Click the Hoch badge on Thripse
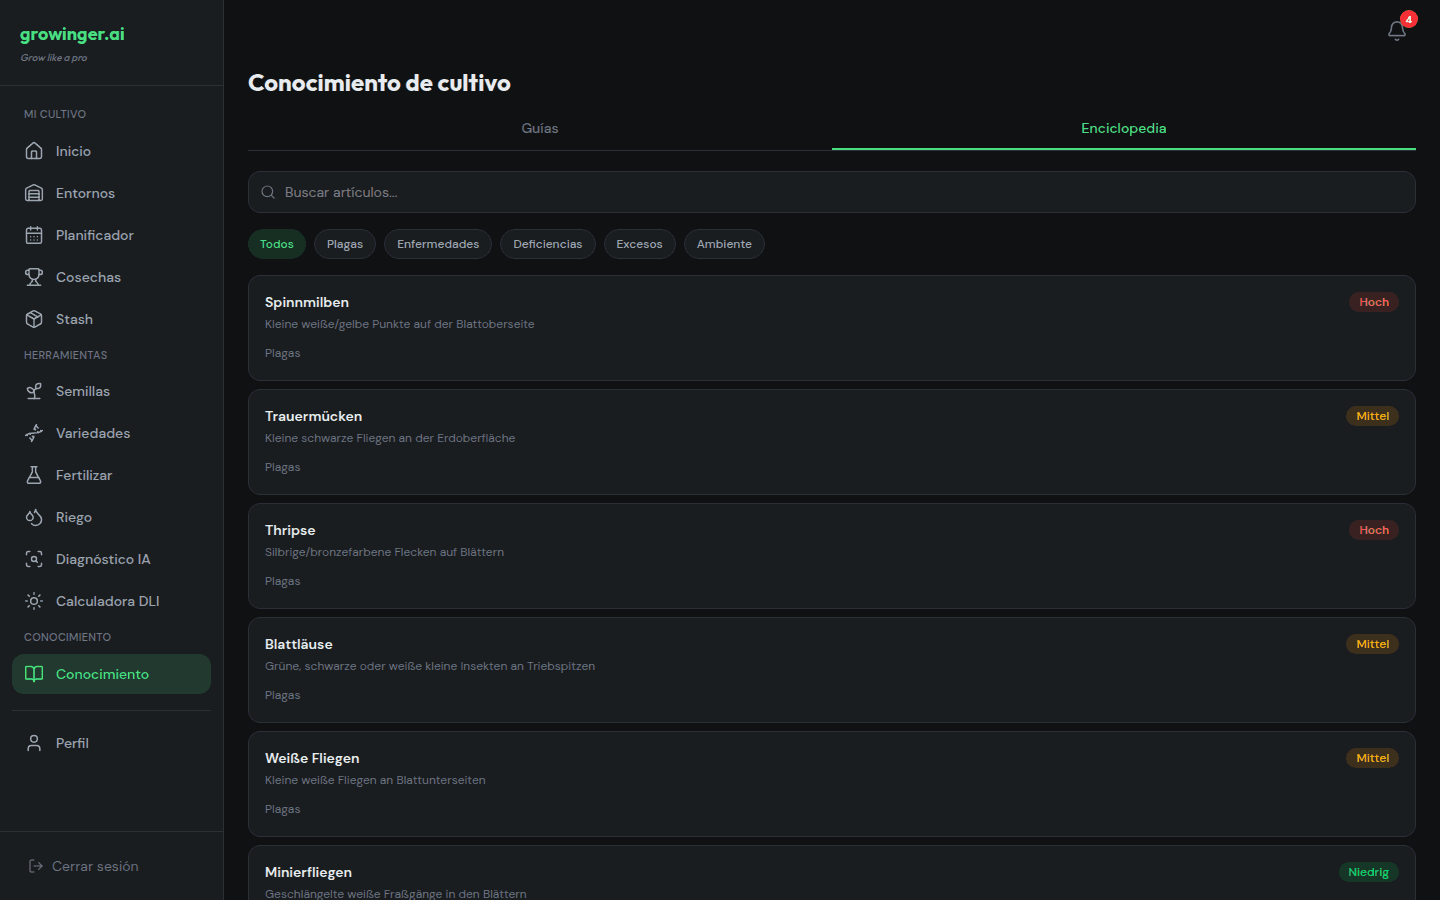 [1374, 530]
